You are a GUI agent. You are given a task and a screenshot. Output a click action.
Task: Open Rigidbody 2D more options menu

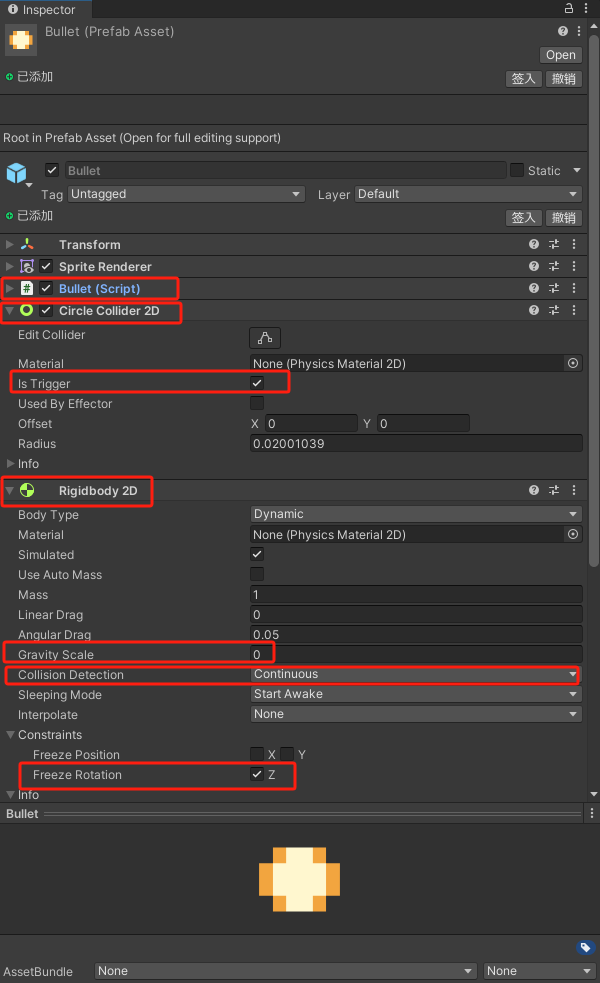pyautogui.click(x=574, y=490)
